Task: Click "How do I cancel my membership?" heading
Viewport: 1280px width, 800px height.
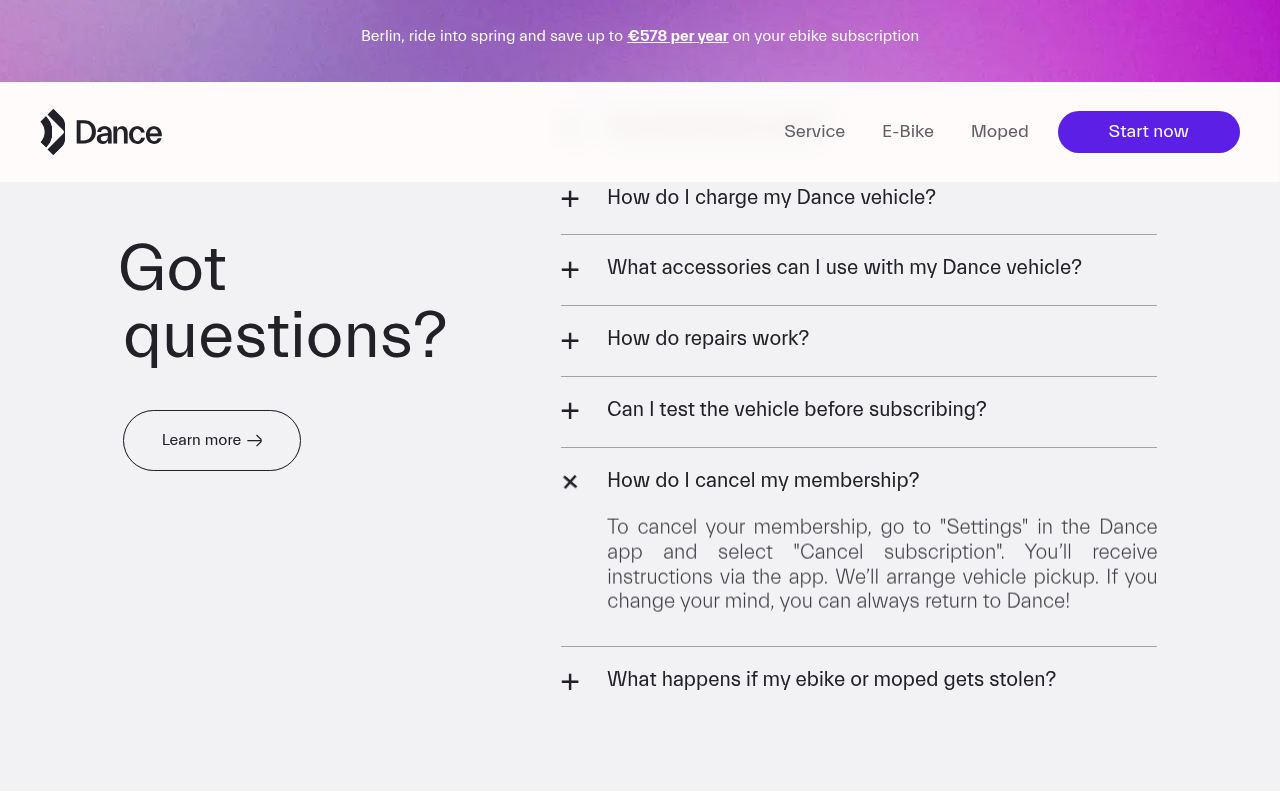Action: 763,481
